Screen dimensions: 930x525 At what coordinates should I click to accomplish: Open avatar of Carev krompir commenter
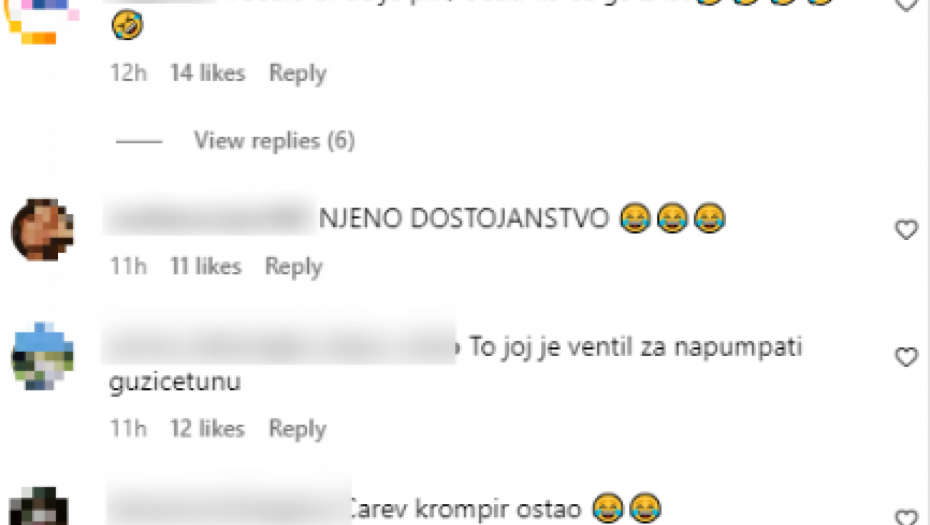click(39, 506)
